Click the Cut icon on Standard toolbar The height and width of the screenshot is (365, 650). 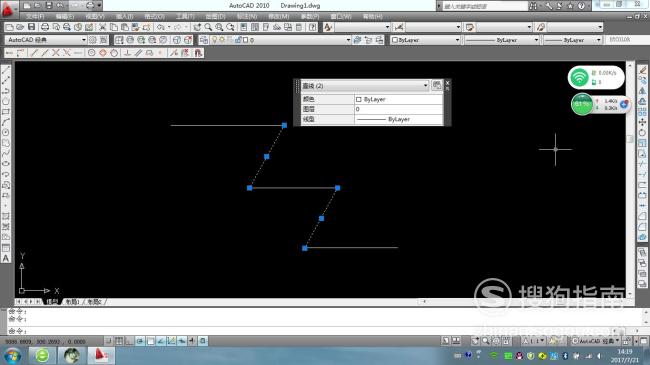pos(102,27)
